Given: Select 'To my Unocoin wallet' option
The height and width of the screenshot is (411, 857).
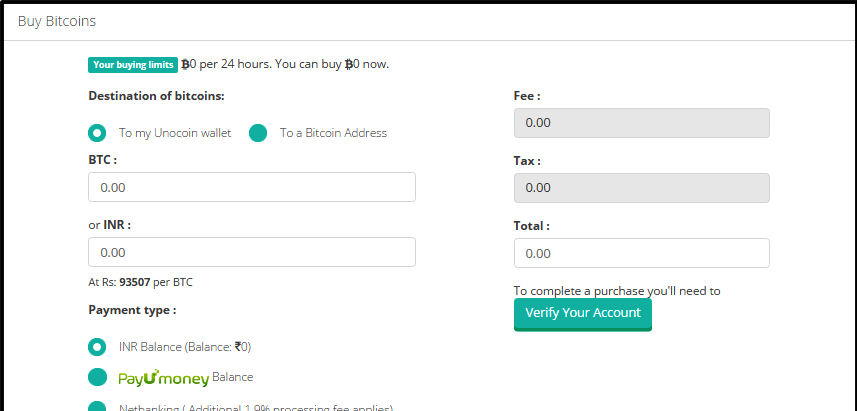Looking at the screenshot, I should pyautogui.click(x=97, y=133).
